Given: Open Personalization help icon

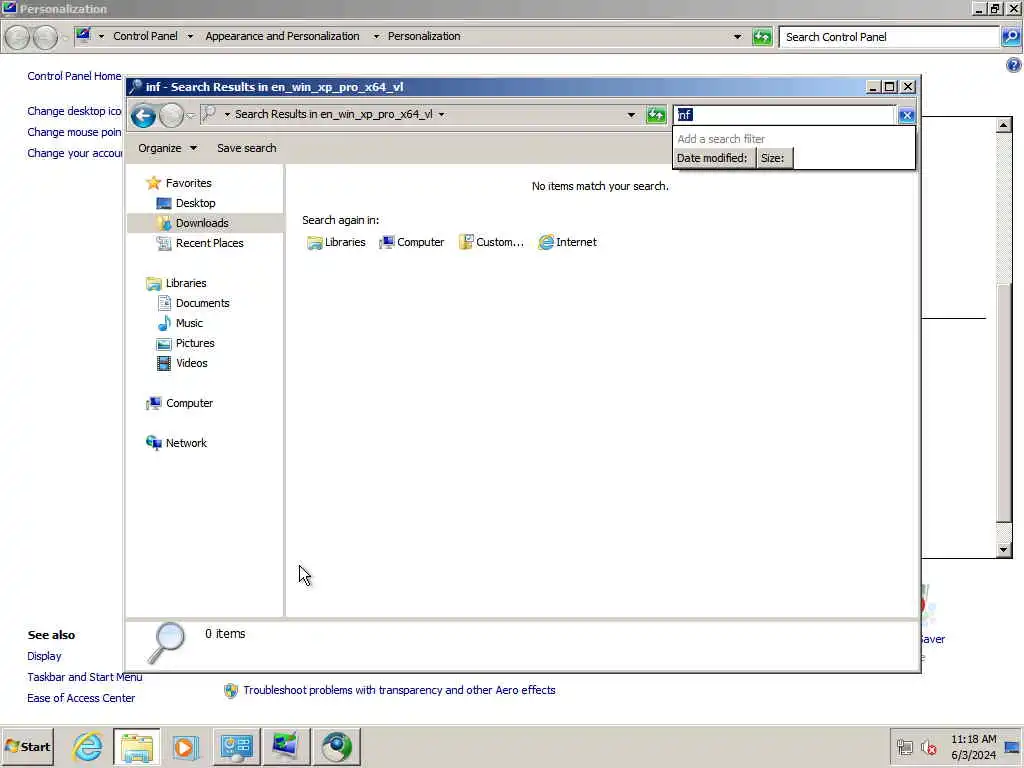Looking at the screenshot, I should click(x=1014, y=65).
